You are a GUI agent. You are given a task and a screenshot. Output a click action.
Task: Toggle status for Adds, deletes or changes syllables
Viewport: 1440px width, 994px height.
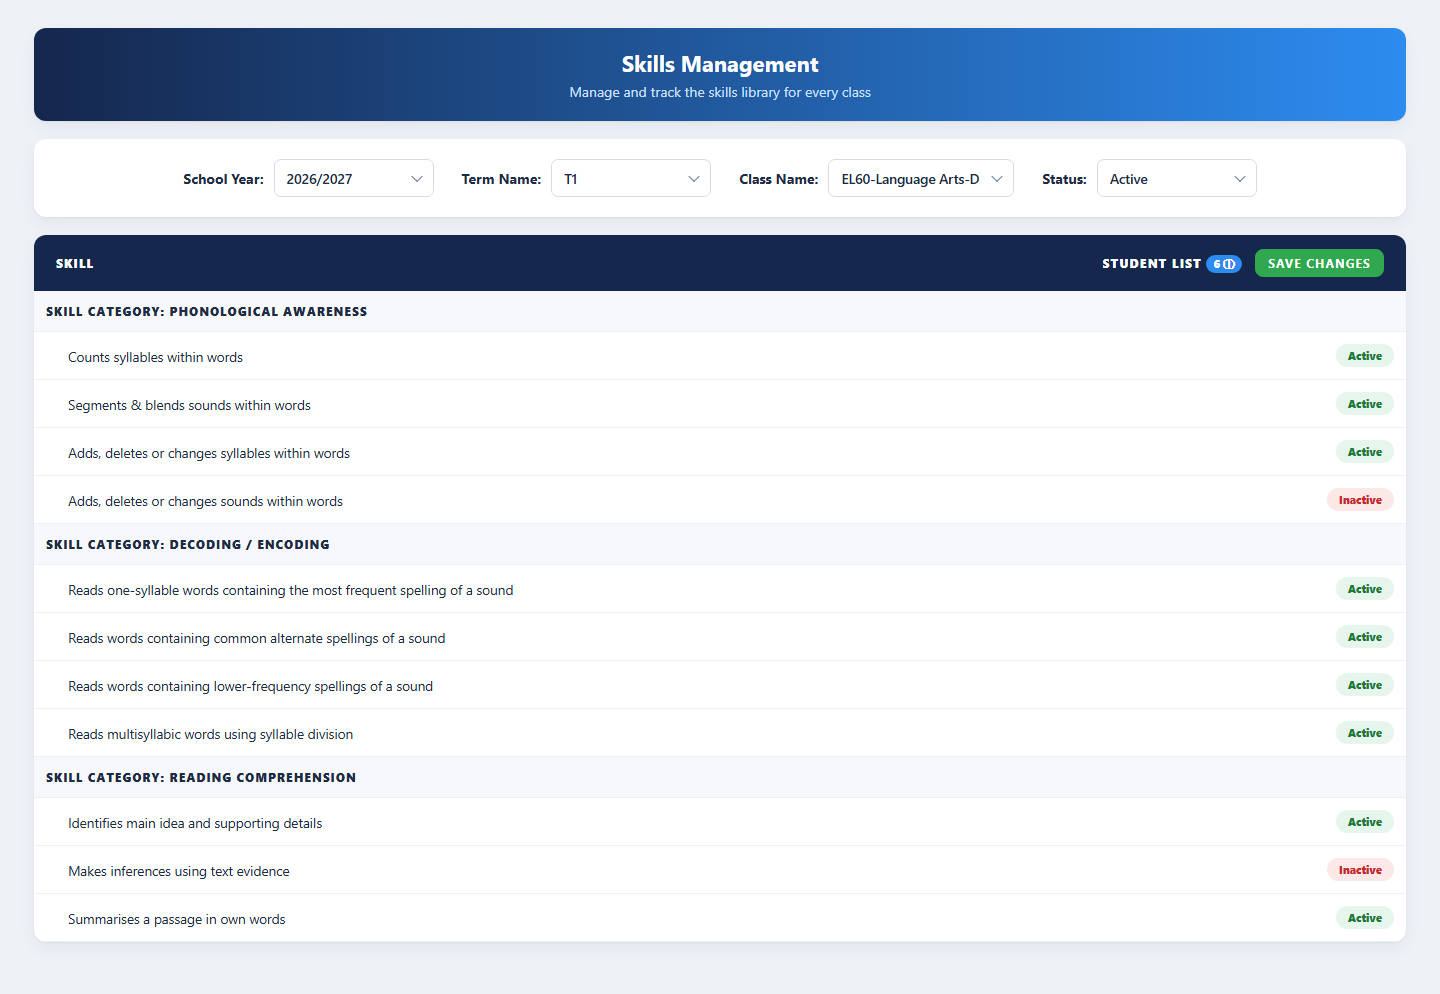pos(1365,452)
